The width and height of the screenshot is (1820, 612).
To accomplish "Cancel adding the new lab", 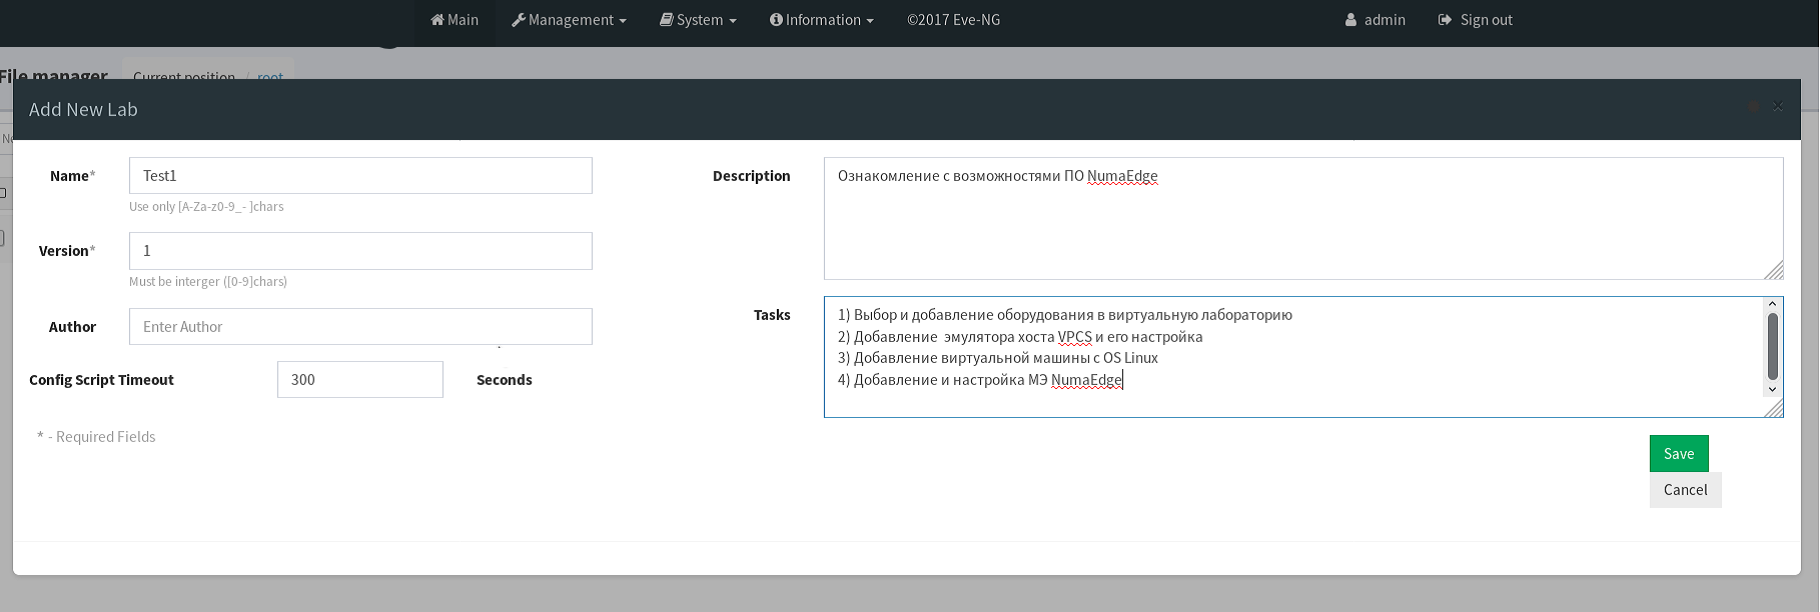I will click(1685, 490).
